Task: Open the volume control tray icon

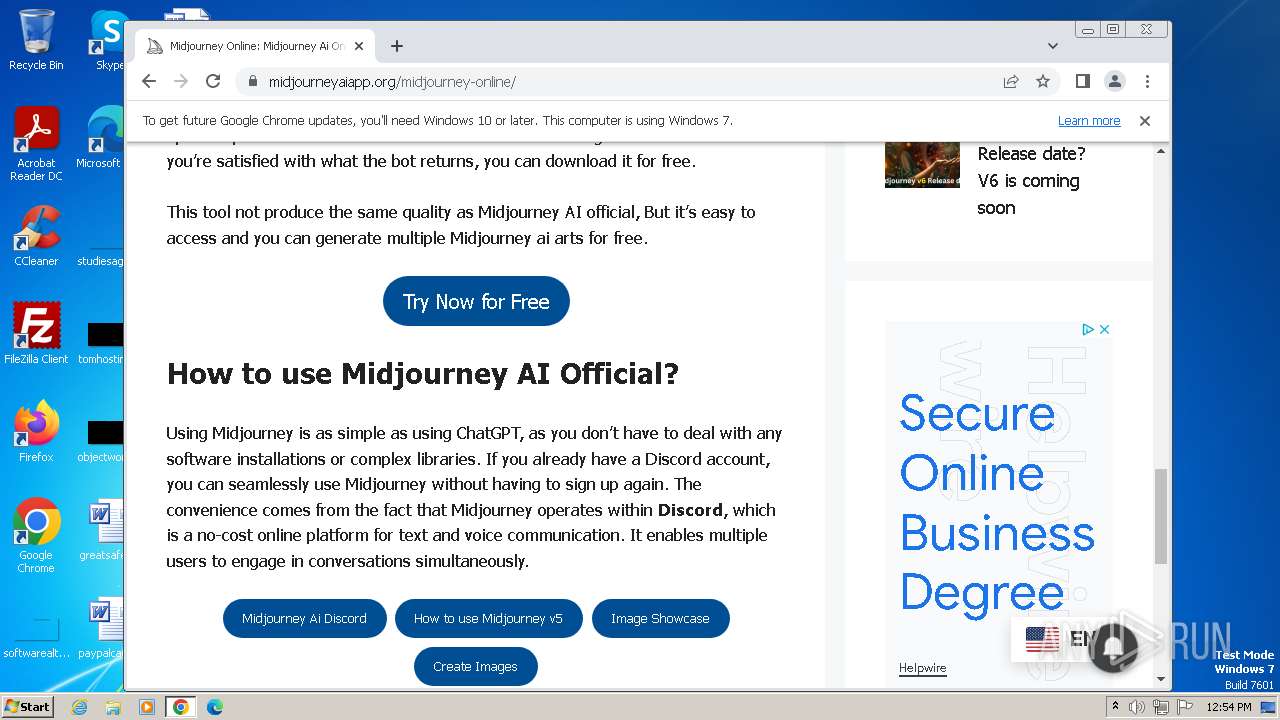Action: (x=1137, y=707)
